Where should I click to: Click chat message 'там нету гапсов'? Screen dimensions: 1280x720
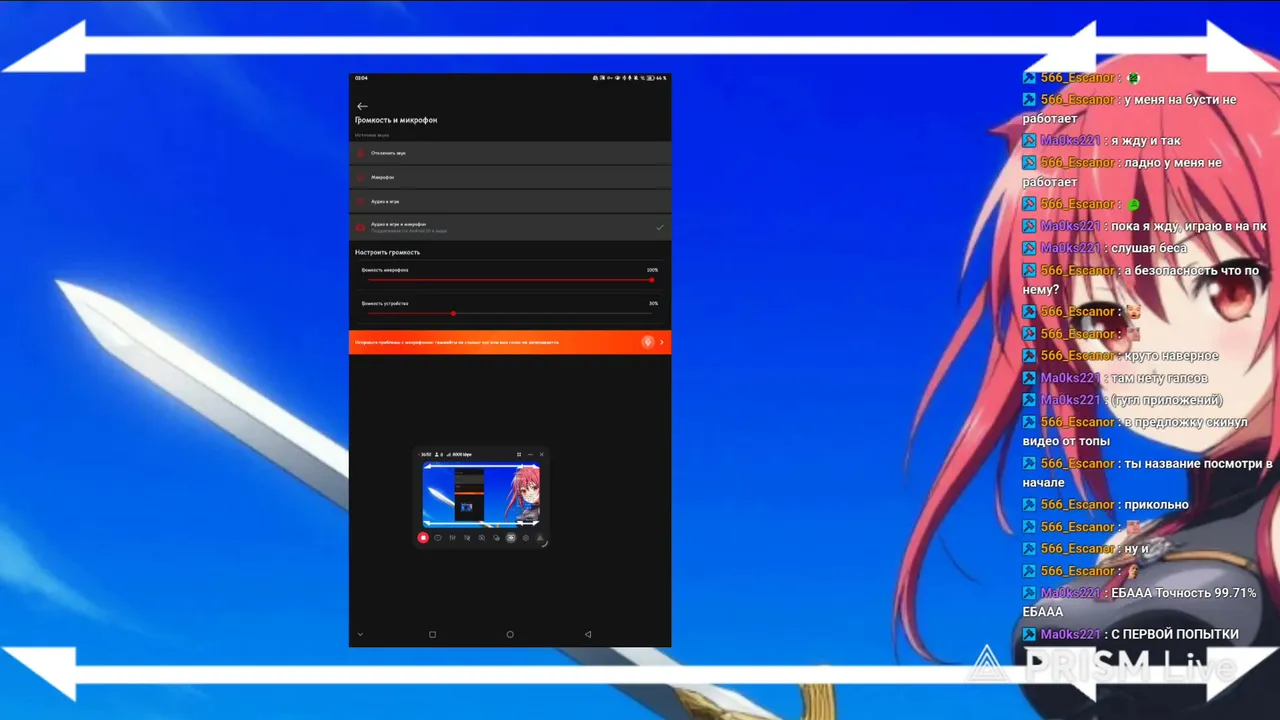point(1160,378)
